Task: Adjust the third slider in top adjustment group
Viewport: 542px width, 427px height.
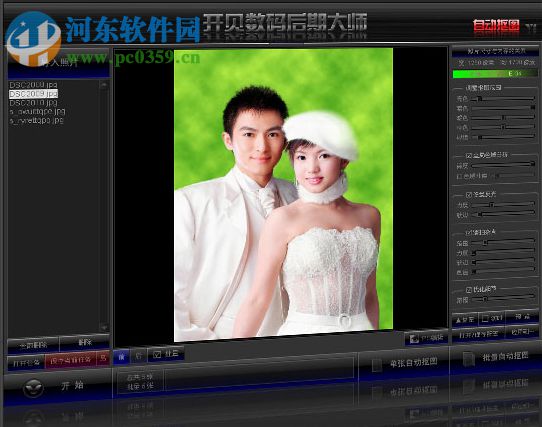Action: 503,118
